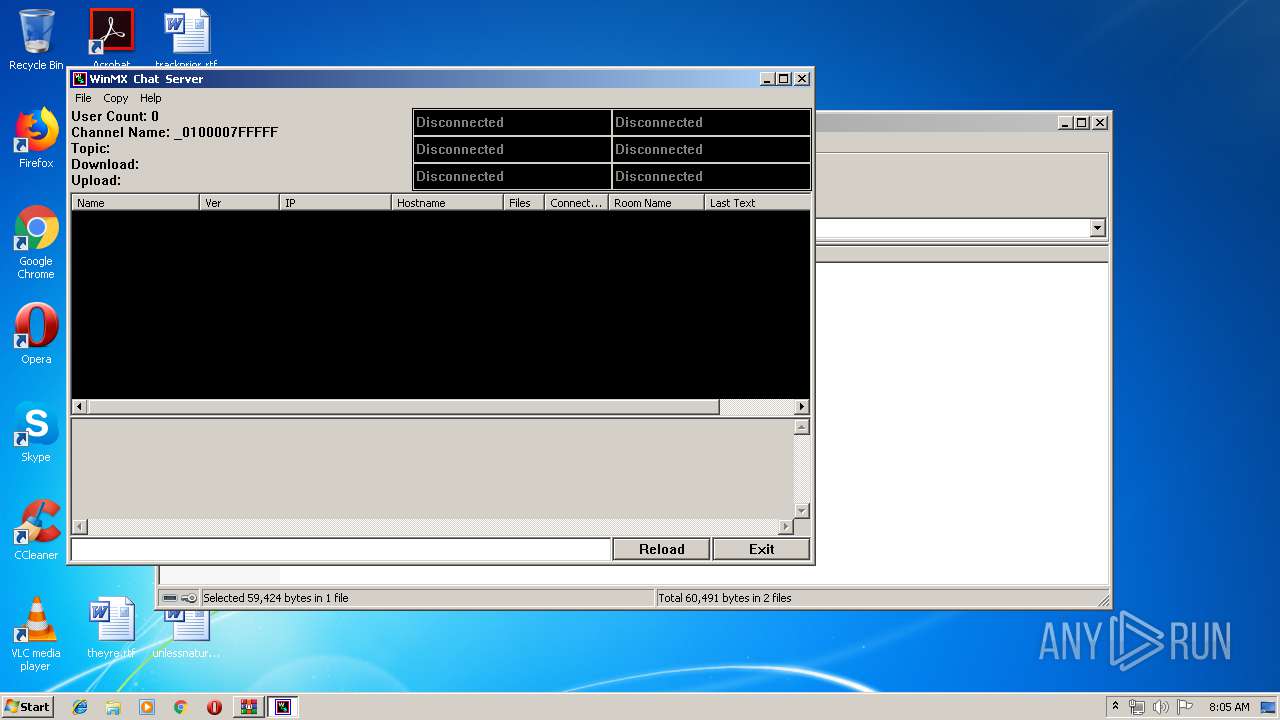The image size is (1280, 720).
Task: Launch Internet Explorer from the taskbar
Action: tap(80, 707)
